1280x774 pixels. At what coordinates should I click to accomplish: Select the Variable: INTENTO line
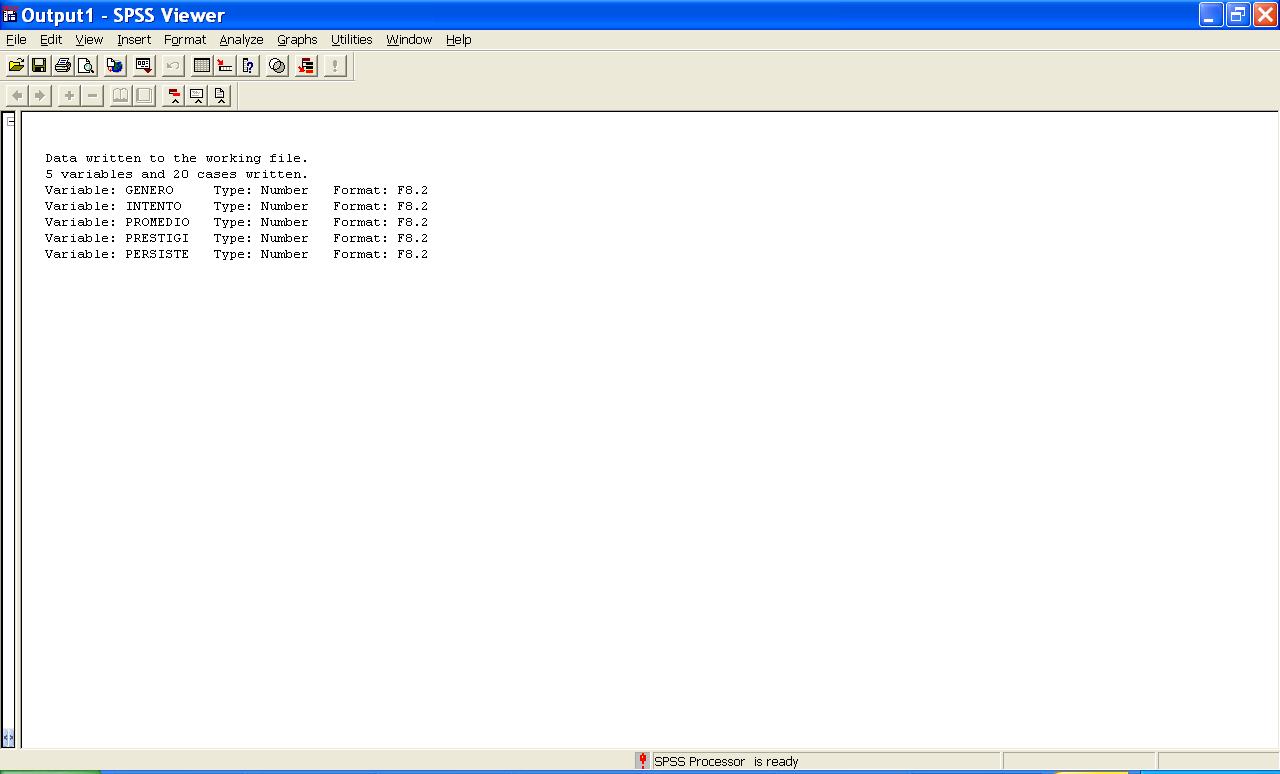236,206
